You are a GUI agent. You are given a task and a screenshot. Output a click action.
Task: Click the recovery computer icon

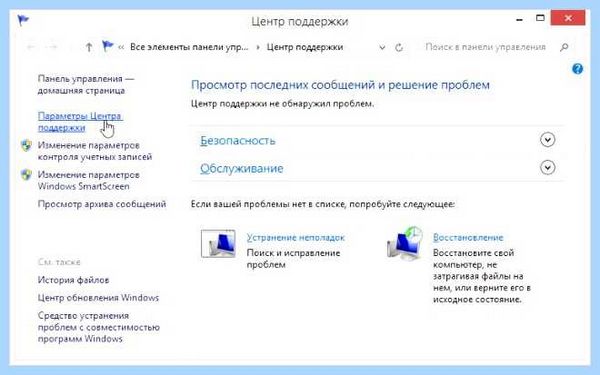pyautogui.click(x=404, y=243)
